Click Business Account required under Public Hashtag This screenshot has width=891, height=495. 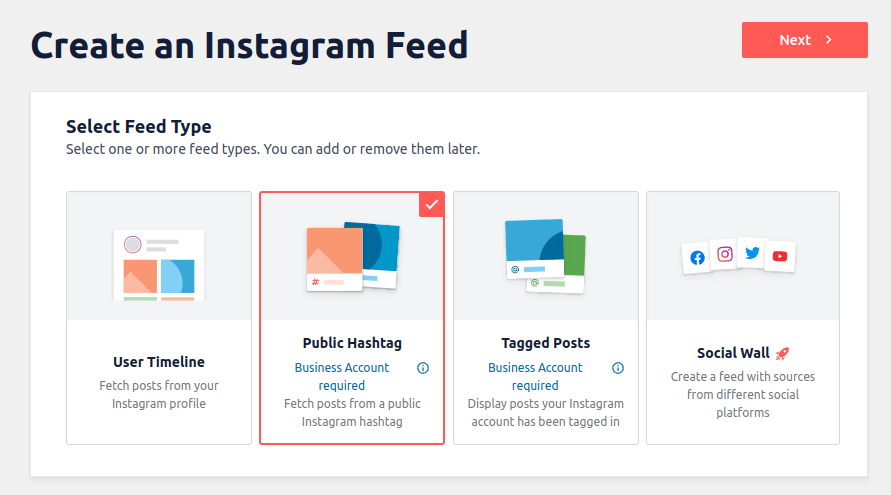tap(342, 376)
